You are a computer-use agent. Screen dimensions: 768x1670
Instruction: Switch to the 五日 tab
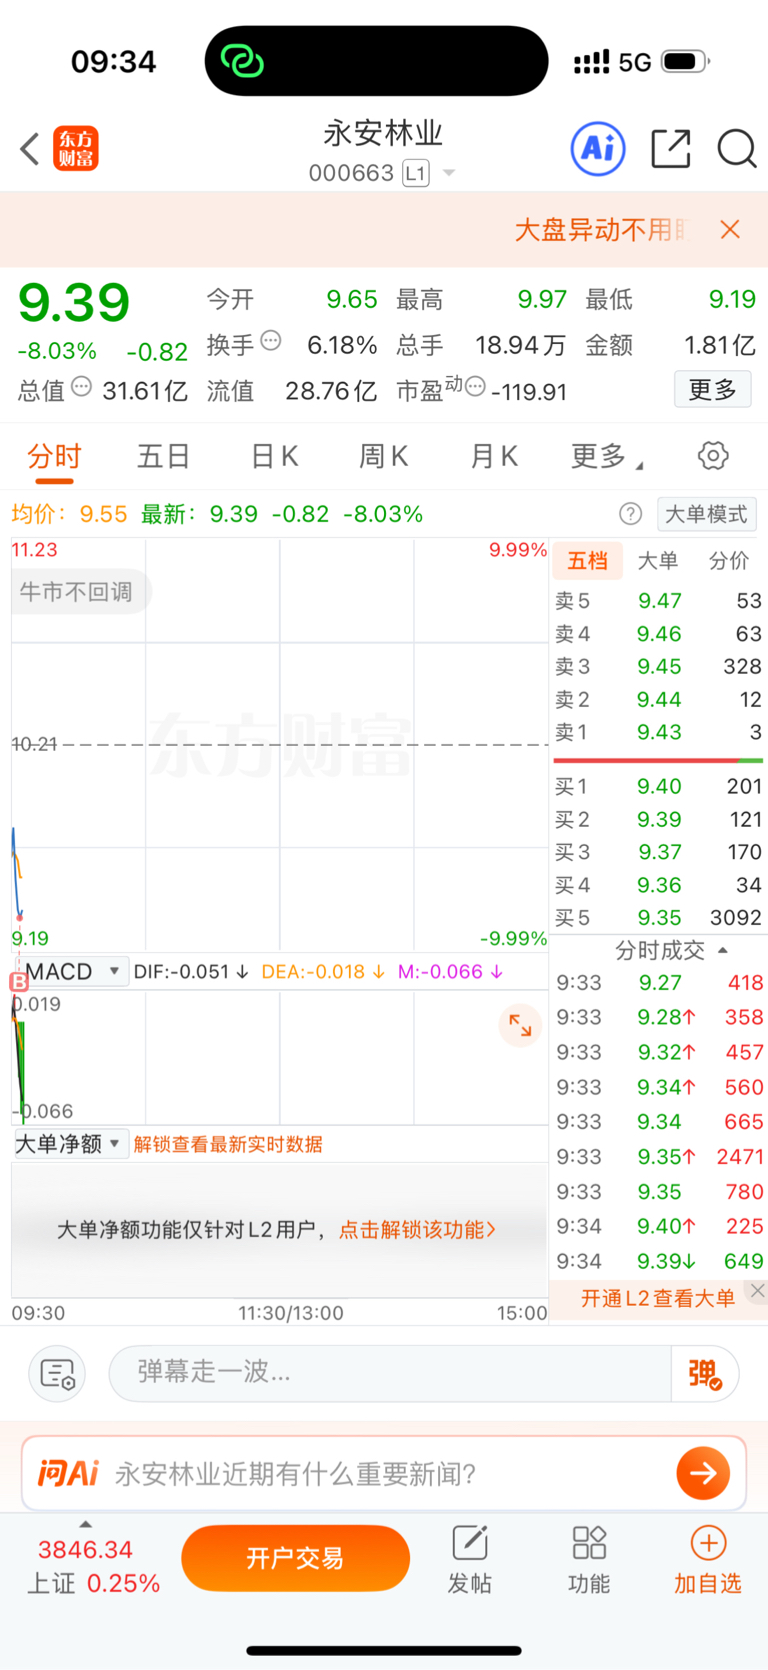tap(164, 457)
